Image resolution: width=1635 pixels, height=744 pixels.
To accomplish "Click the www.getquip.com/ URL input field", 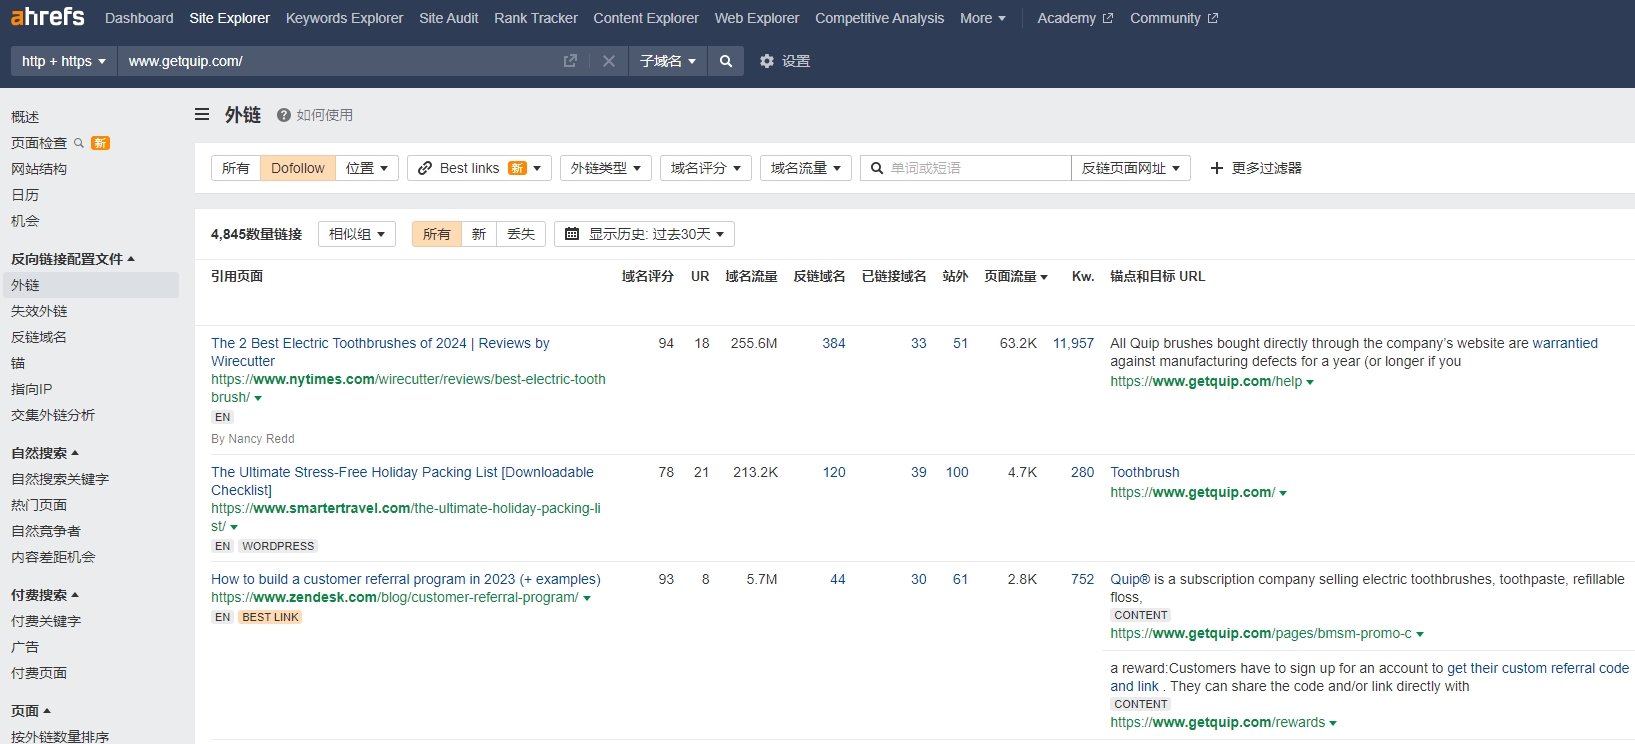I will [x=340, y=61].
